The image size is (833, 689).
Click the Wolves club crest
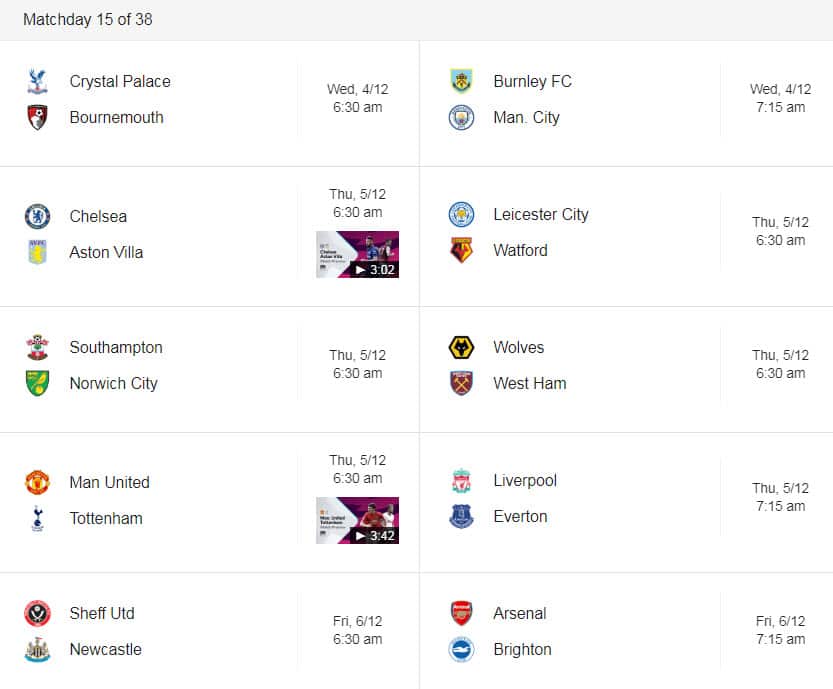click(x=460, y=347)
